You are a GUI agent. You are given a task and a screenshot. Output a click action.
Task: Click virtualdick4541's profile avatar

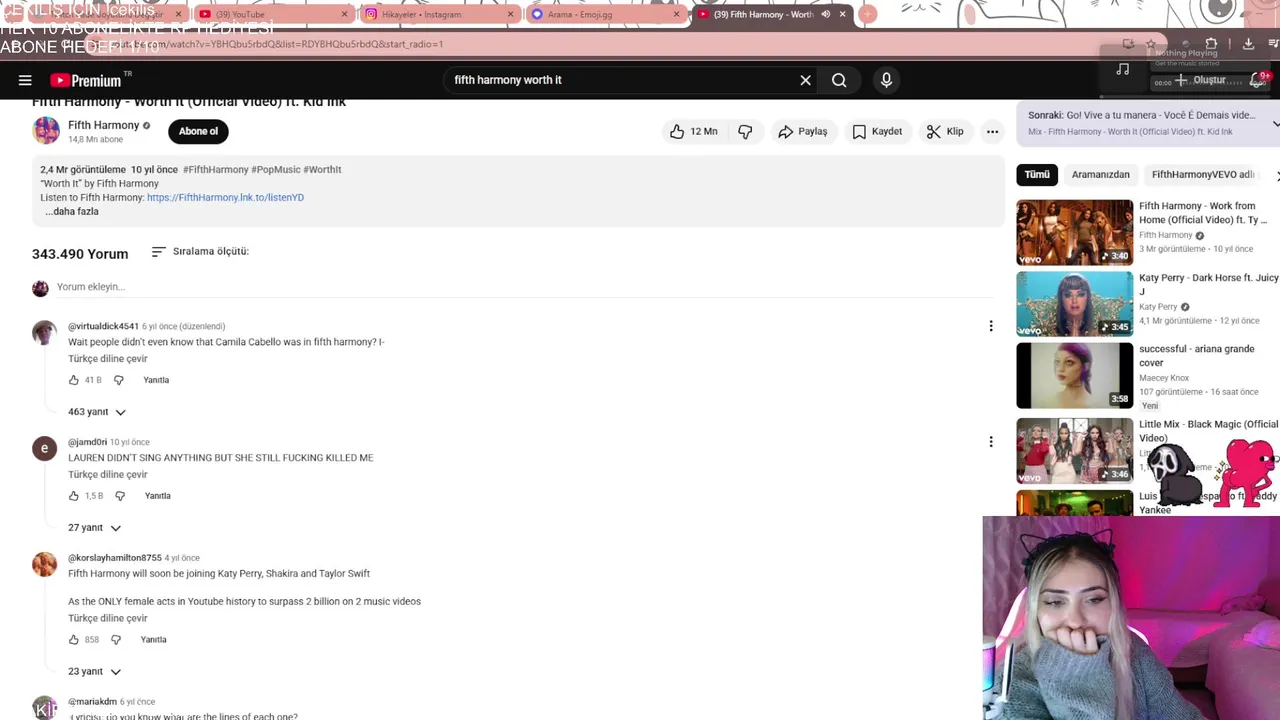[44, 333]
